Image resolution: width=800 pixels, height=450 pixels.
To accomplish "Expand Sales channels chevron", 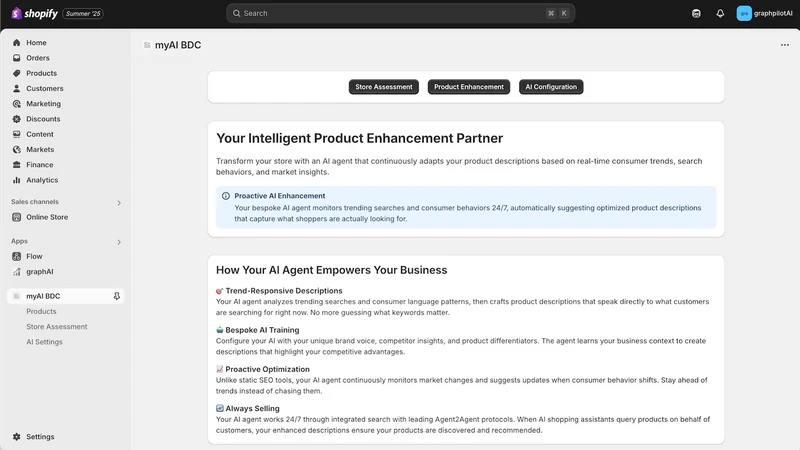I will point(119,203).
